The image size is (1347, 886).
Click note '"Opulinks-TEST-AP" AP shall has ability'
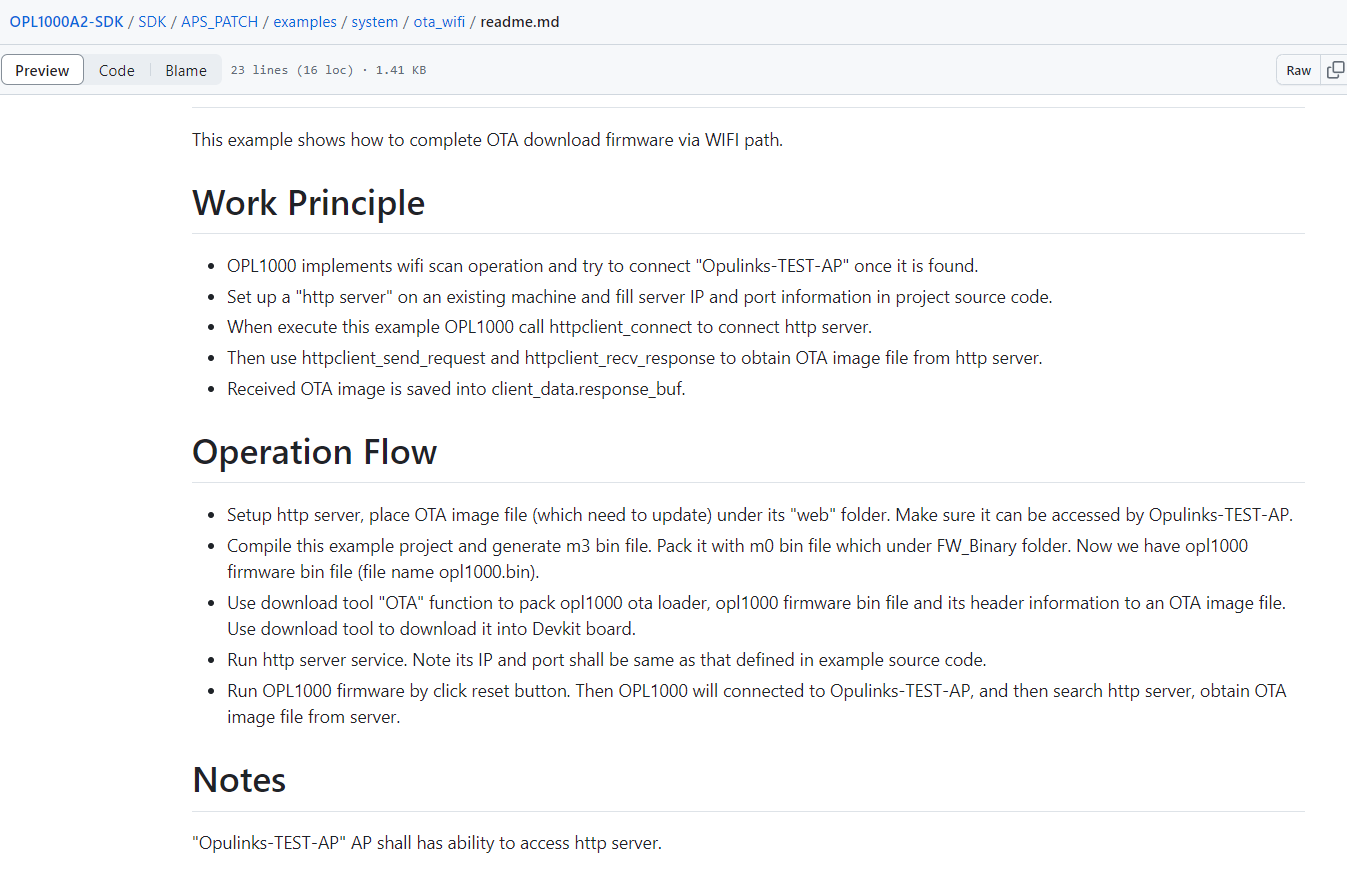click(x=427, y=843)
